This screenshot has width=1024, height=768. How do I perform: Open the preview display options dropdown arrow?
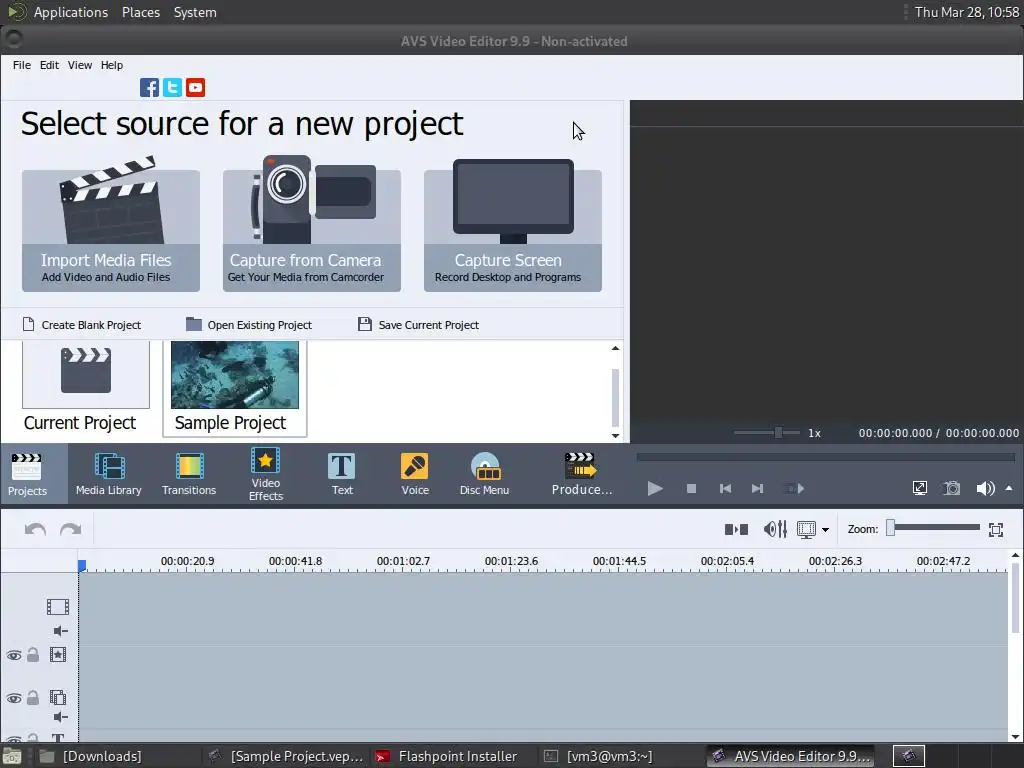click(825, 530)
